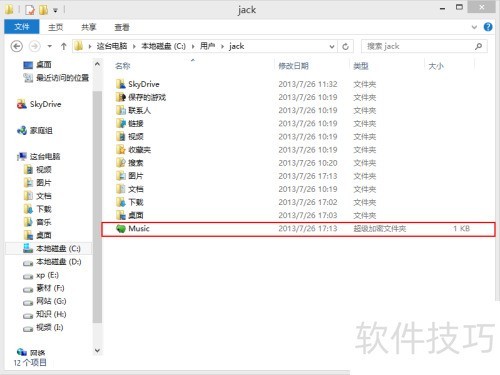
Task: Open the address bar history dropdown
Action: click(332, 46)
